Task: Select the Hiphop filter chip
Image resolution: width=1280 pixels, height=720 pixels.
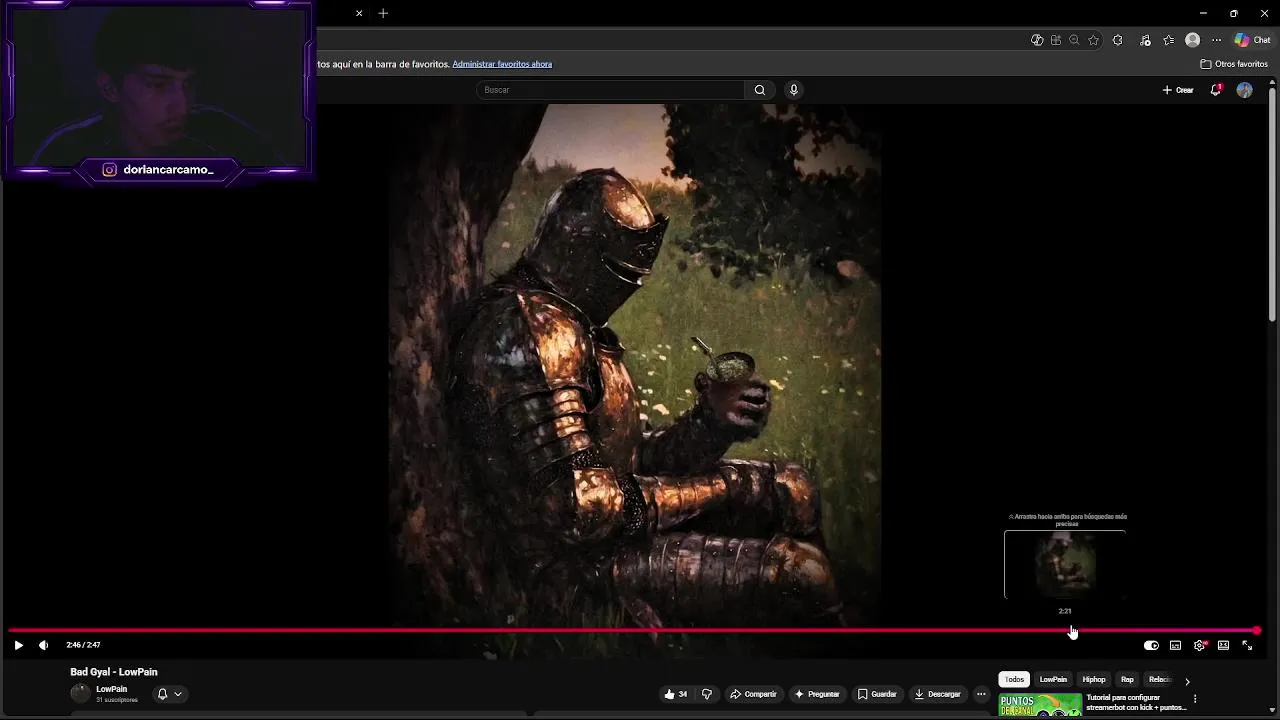Action: (x=1094, y=680)
